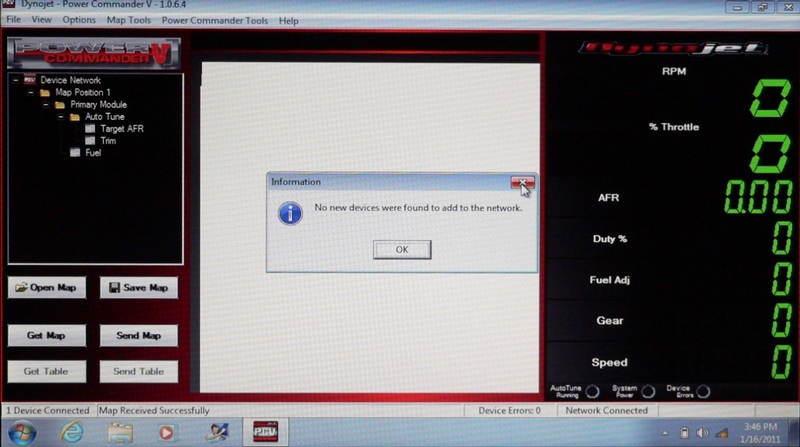Viewport: 800px width, 447px height.
Task: Select the Target AFR table icon
Action: tap(90, 129)
